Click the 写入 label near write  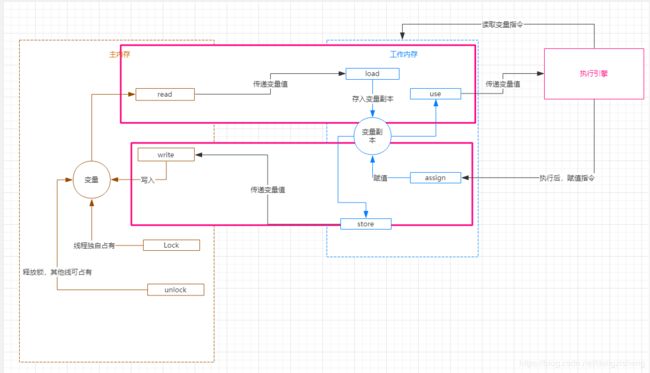(x=148, y=180)
